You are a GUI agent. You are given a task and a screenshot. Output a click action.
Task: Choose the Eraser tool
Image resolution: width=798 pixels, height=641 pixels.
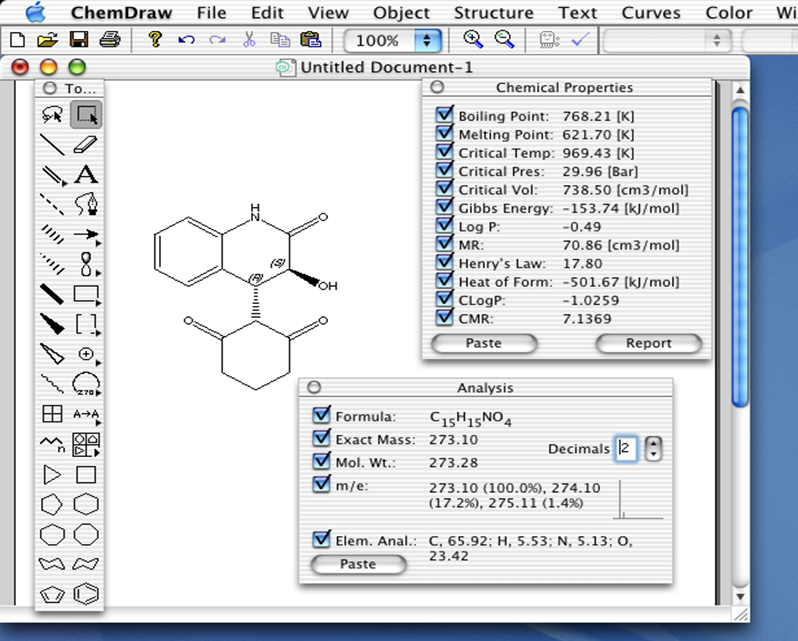[x=86, y=144]
